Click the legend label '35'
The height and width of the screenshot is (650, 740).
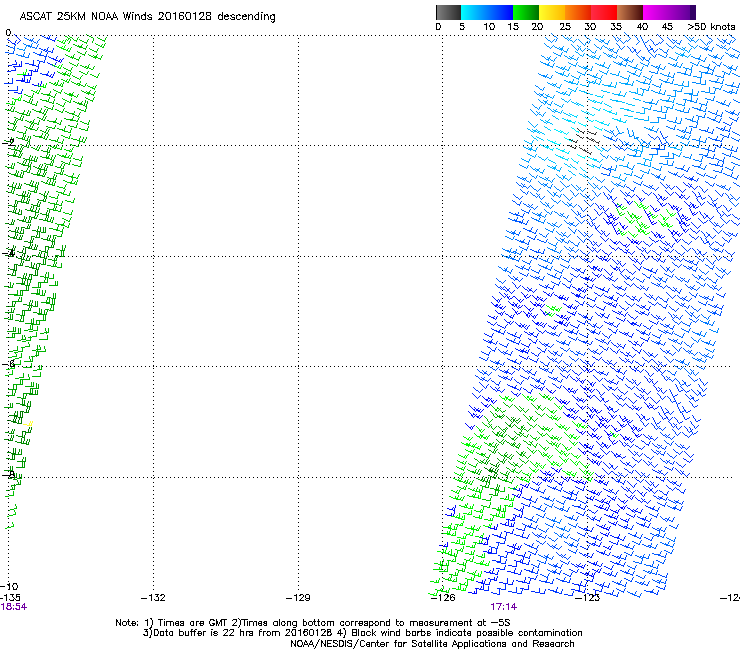click(x=616, y=27)
